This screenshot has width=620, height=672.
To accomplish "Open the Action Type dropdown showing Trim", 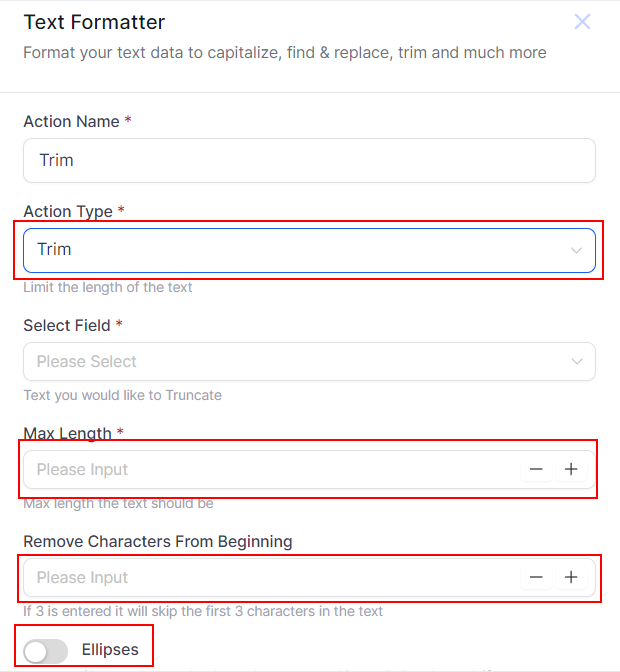I will point(300,250).
